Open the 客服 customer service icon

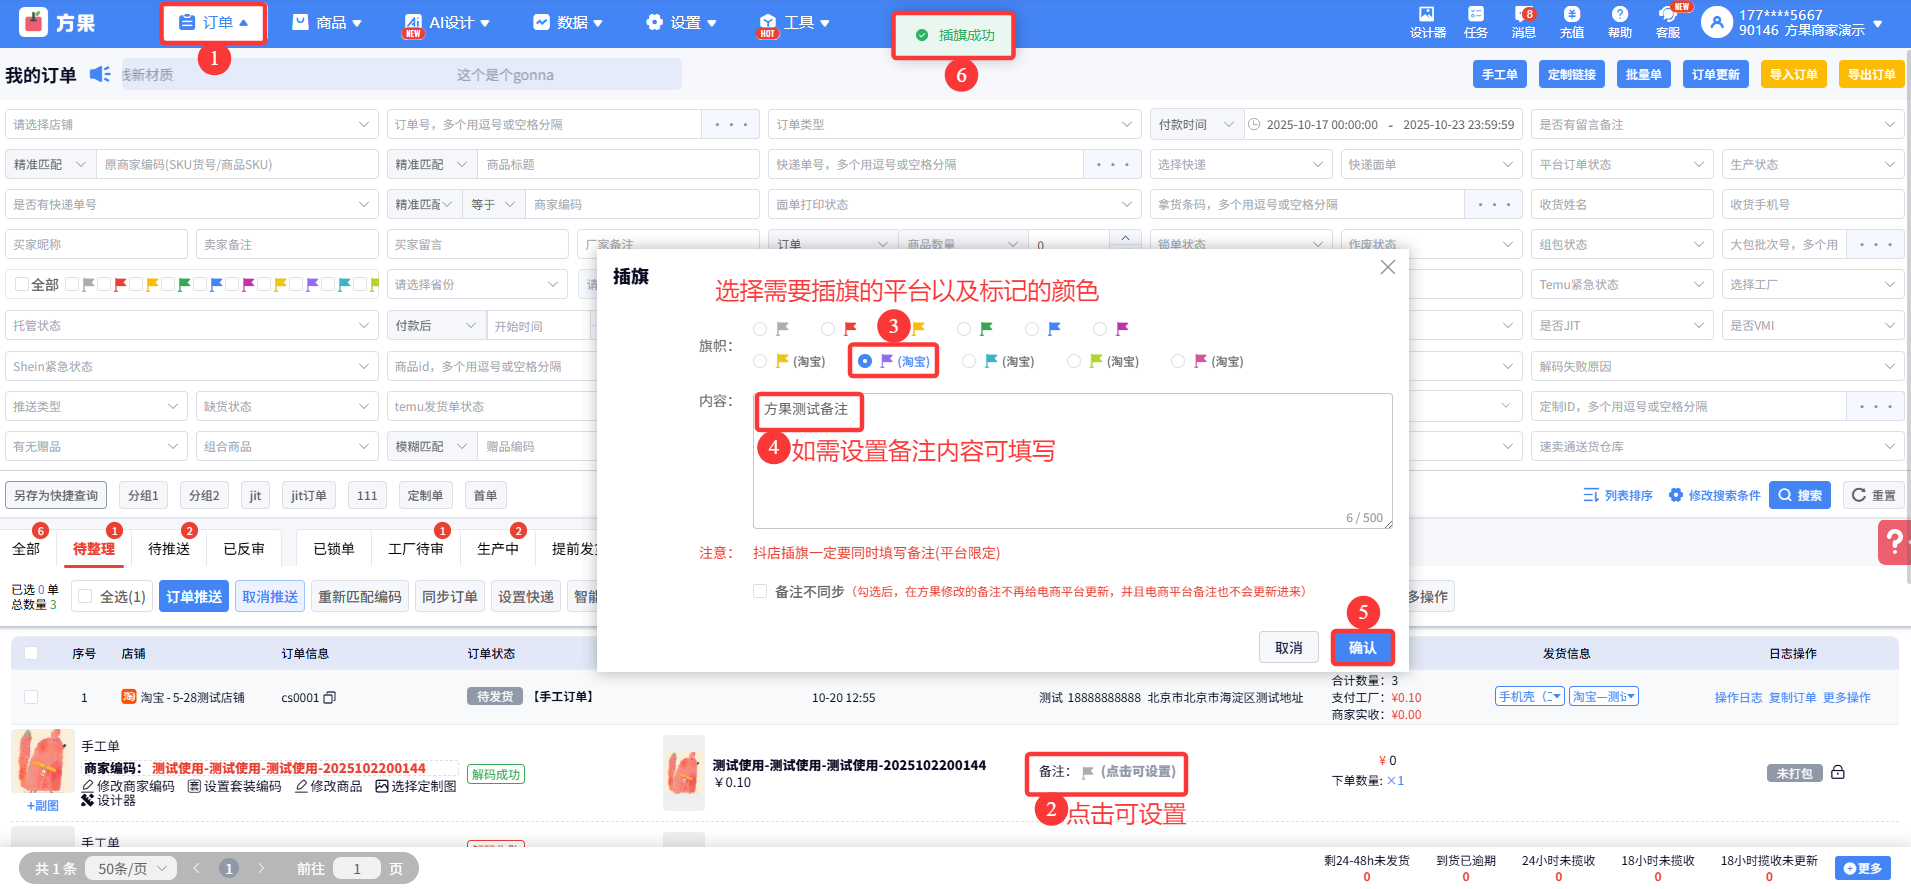tap(1667, 14)
